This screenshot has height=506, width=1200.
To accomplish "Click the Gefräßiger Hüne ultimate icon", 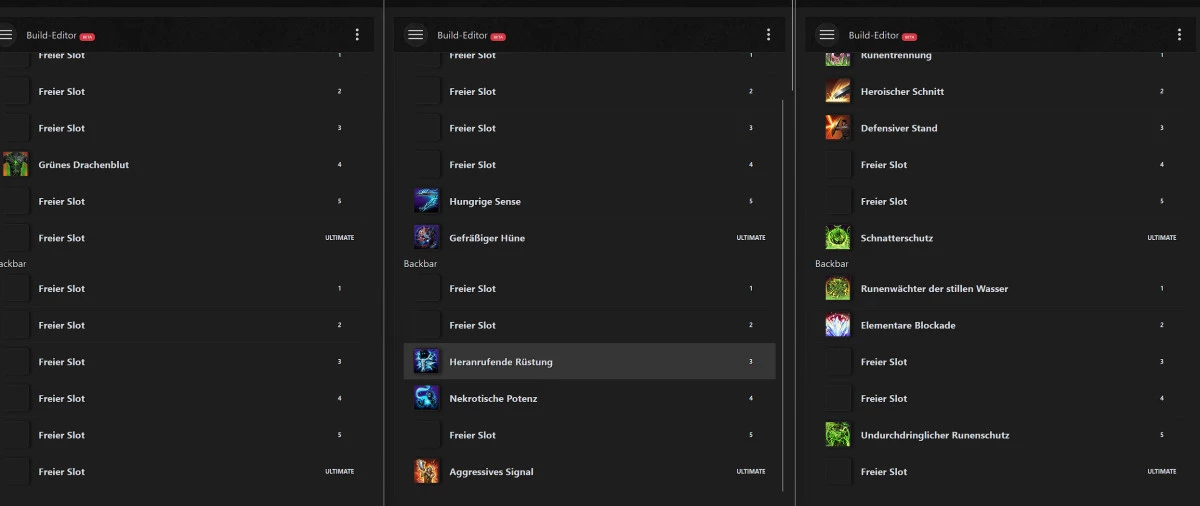I will [x=426, y=238].
